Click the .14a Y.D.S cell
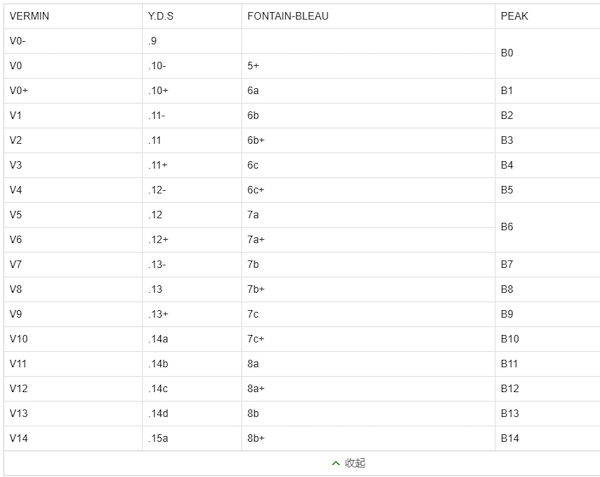 click(158, 339)
